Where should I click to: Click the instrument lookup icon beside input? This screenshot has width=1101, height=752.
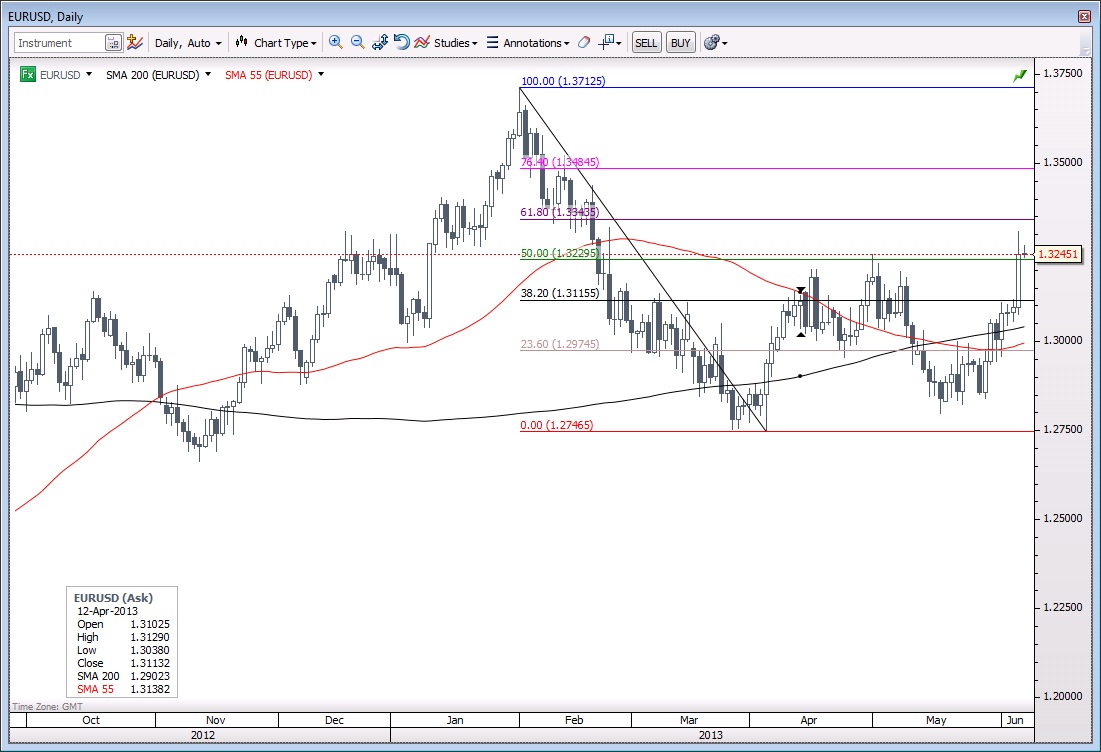[x=113, y=43]
